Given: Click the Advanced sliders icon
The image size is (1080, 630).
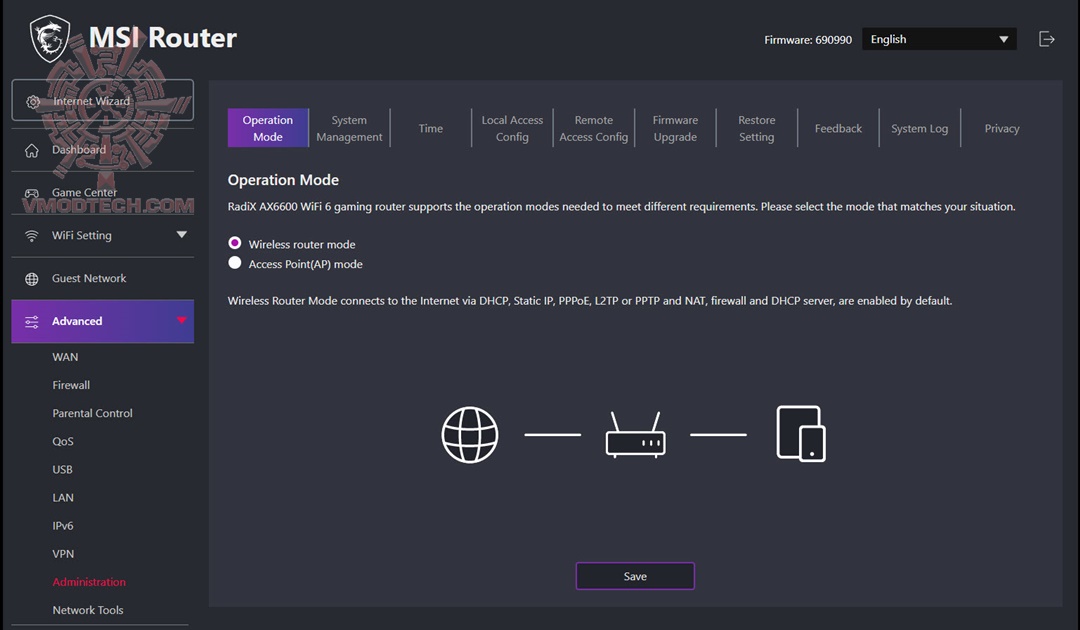Looking at the screenshot, I should (x=32, y=322).
